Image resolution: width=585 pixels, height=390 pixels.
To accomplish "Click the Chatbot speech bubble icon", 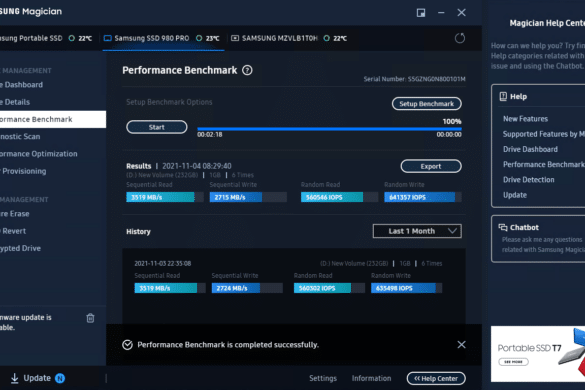I will tap(503, 227).
